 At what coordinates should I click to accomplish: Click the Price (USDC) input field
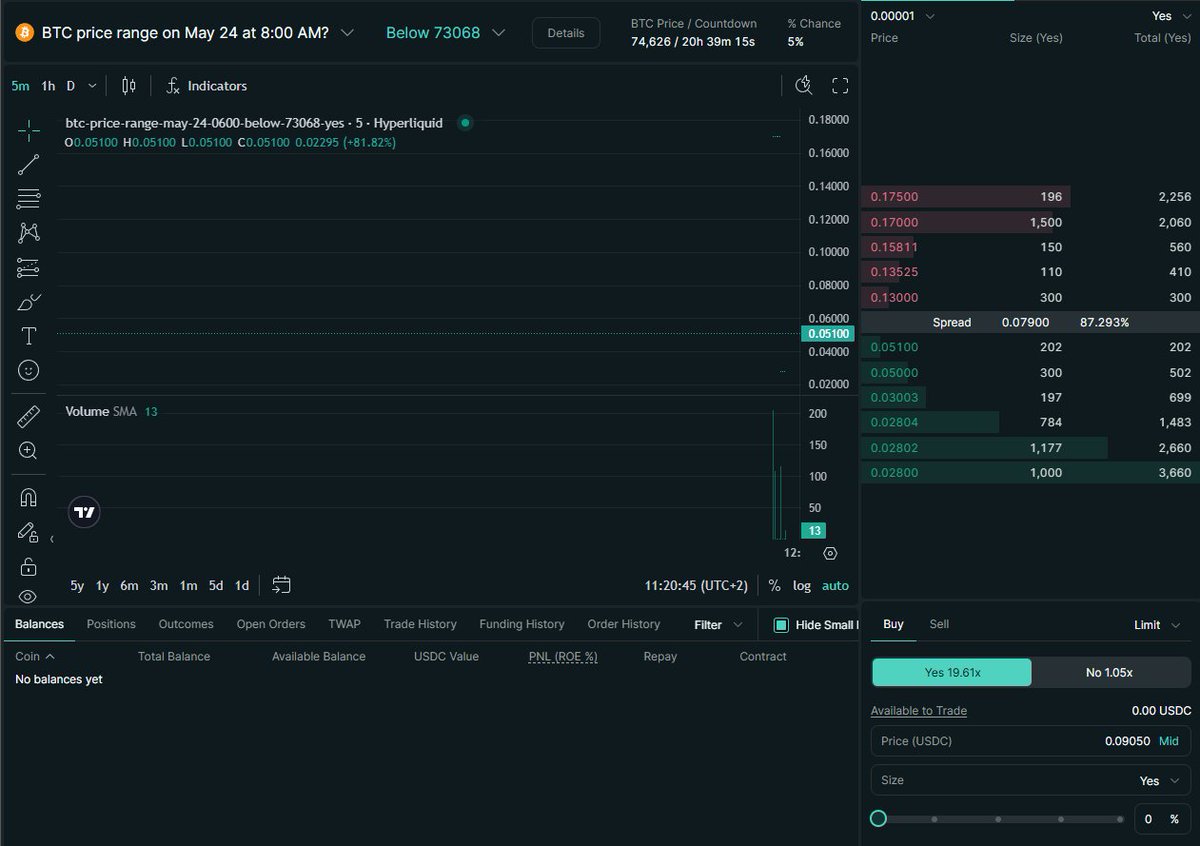1031,741
